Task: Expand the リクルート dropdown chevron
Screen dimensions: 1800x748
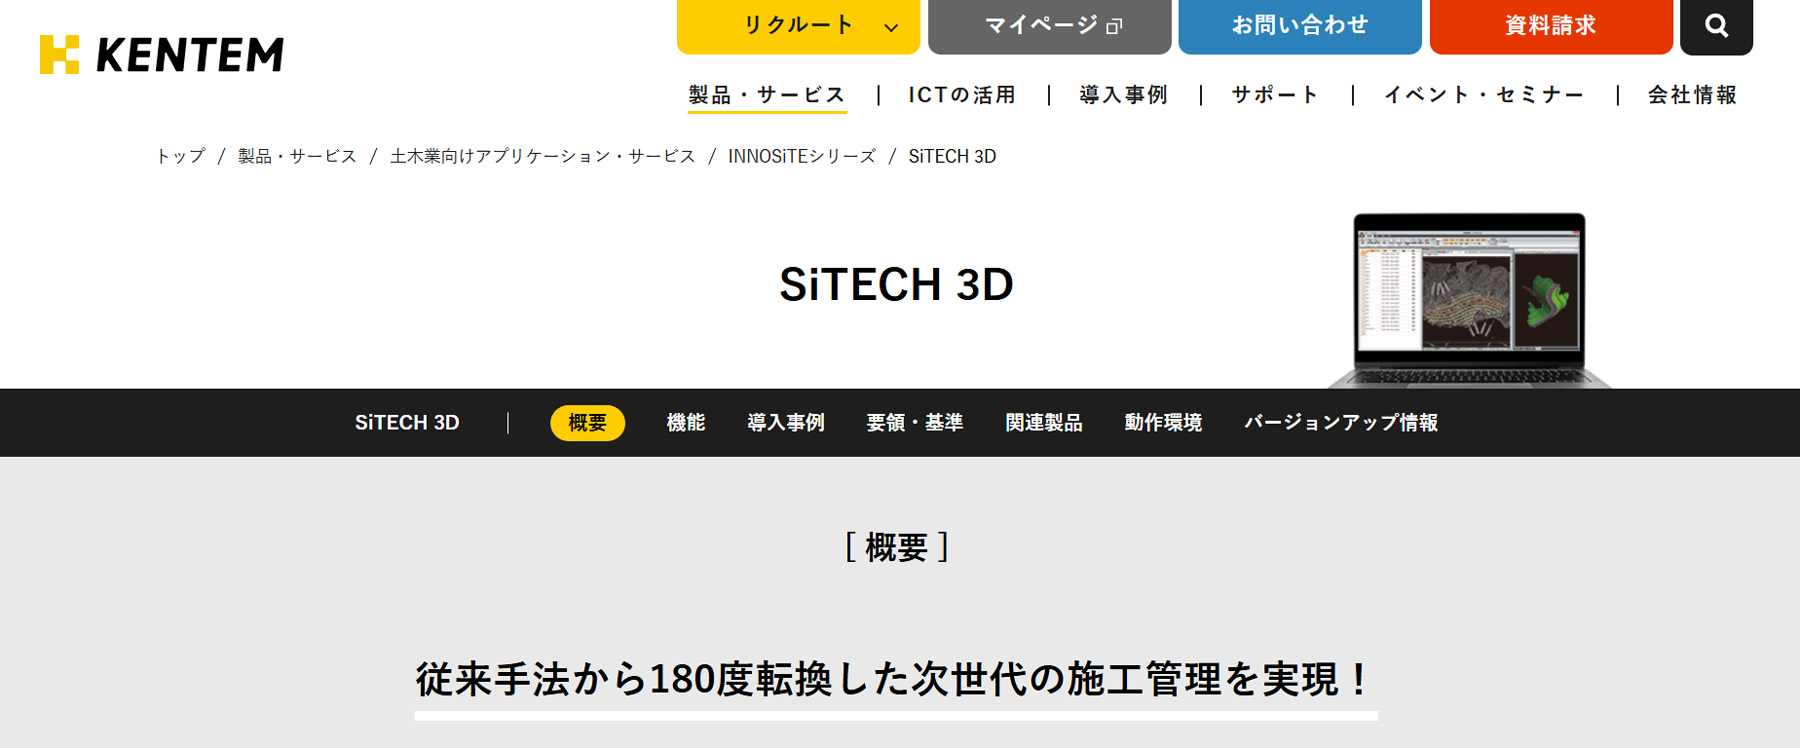Action: (x=891, y=28)
